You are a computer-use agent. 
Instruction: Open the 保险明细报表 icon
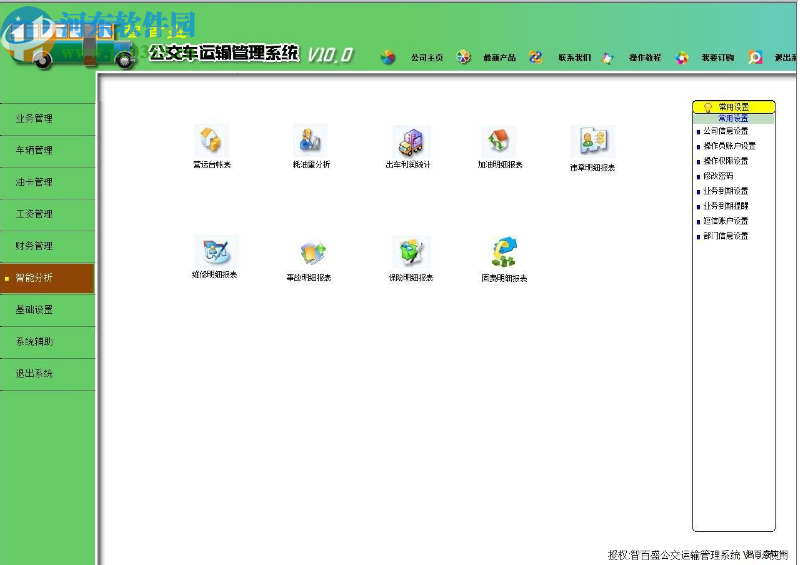411,252
